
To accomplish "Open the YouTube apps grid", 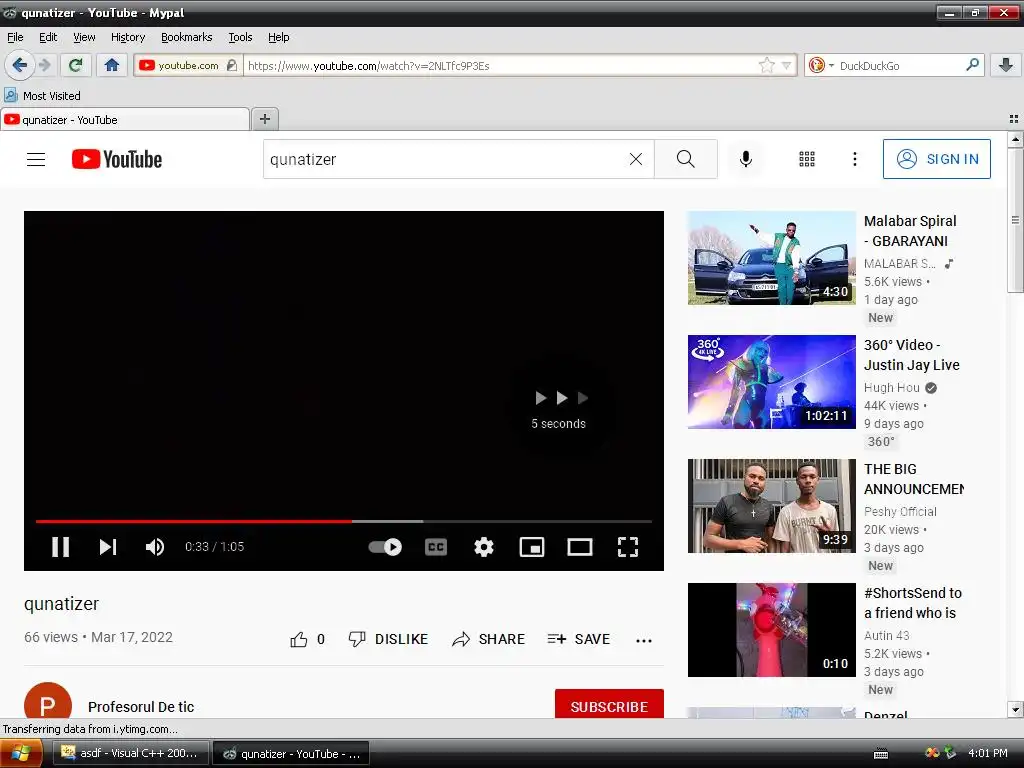I will [x=807, y=159].
